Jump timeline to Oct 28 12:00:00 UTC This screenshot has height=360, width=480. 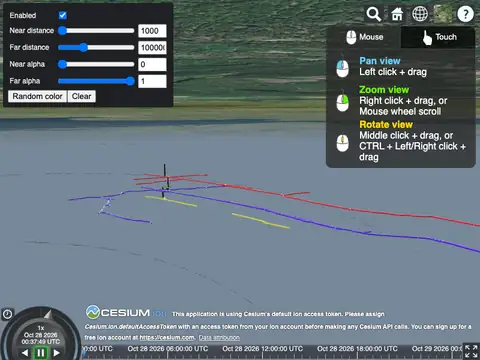263,349
